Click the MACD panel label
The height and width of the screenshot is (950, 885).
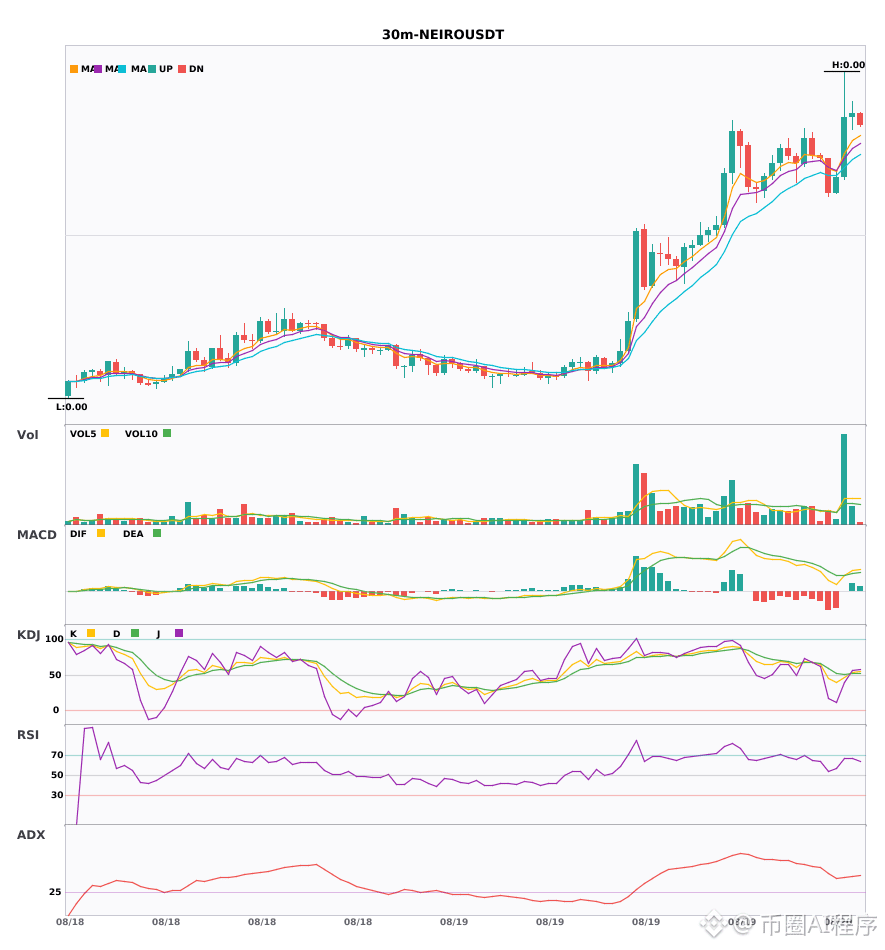click(x=36, y=535)
